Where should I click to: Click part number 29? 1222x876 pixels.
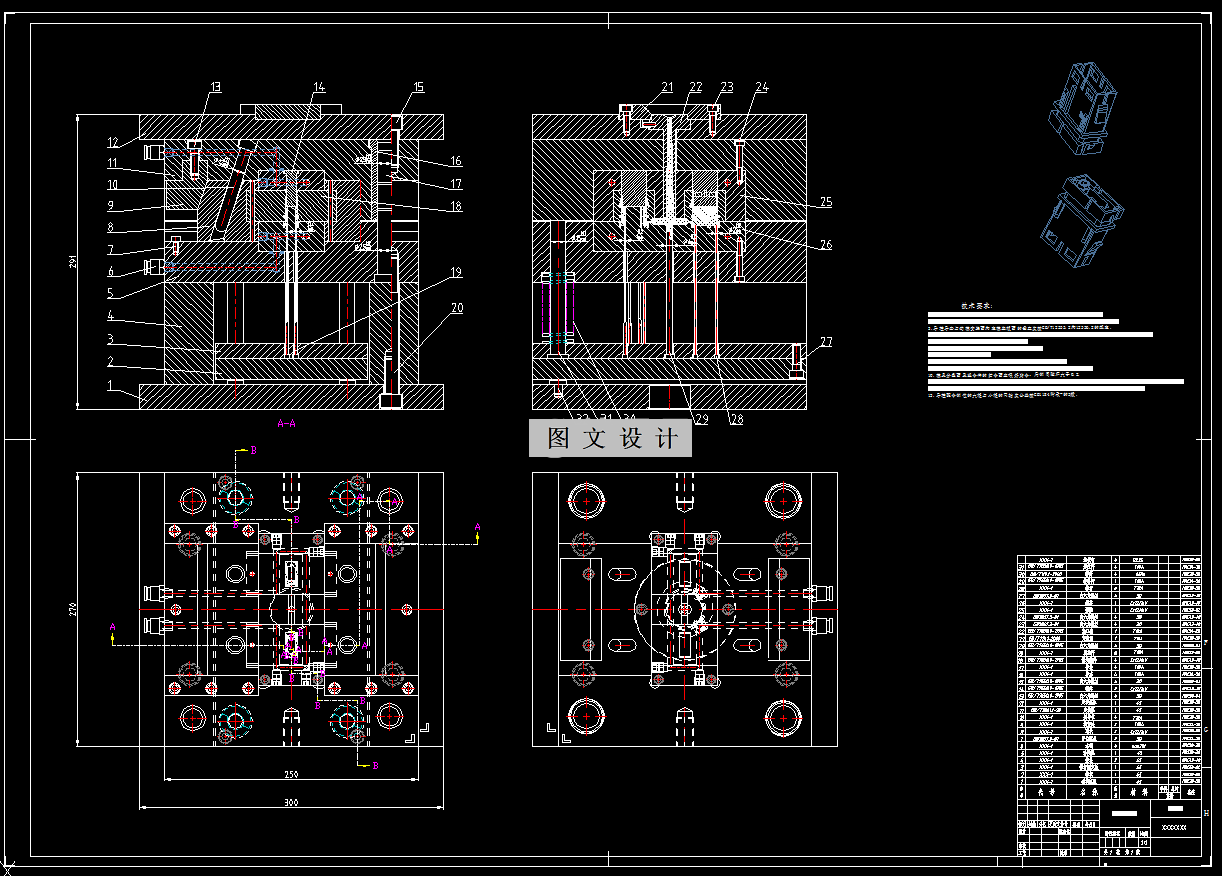(701, 420)
